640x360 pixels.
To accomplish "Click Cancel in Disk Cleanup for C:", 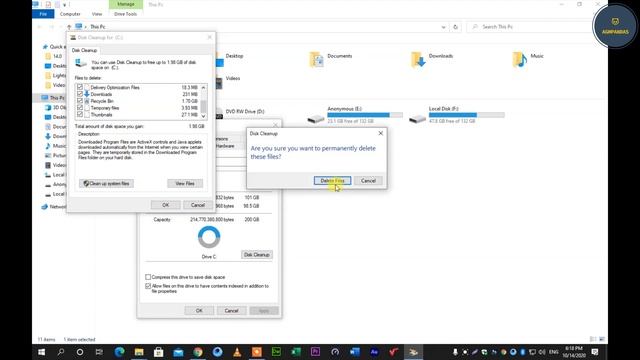I will pyautogui.click(x=198, y=205).
